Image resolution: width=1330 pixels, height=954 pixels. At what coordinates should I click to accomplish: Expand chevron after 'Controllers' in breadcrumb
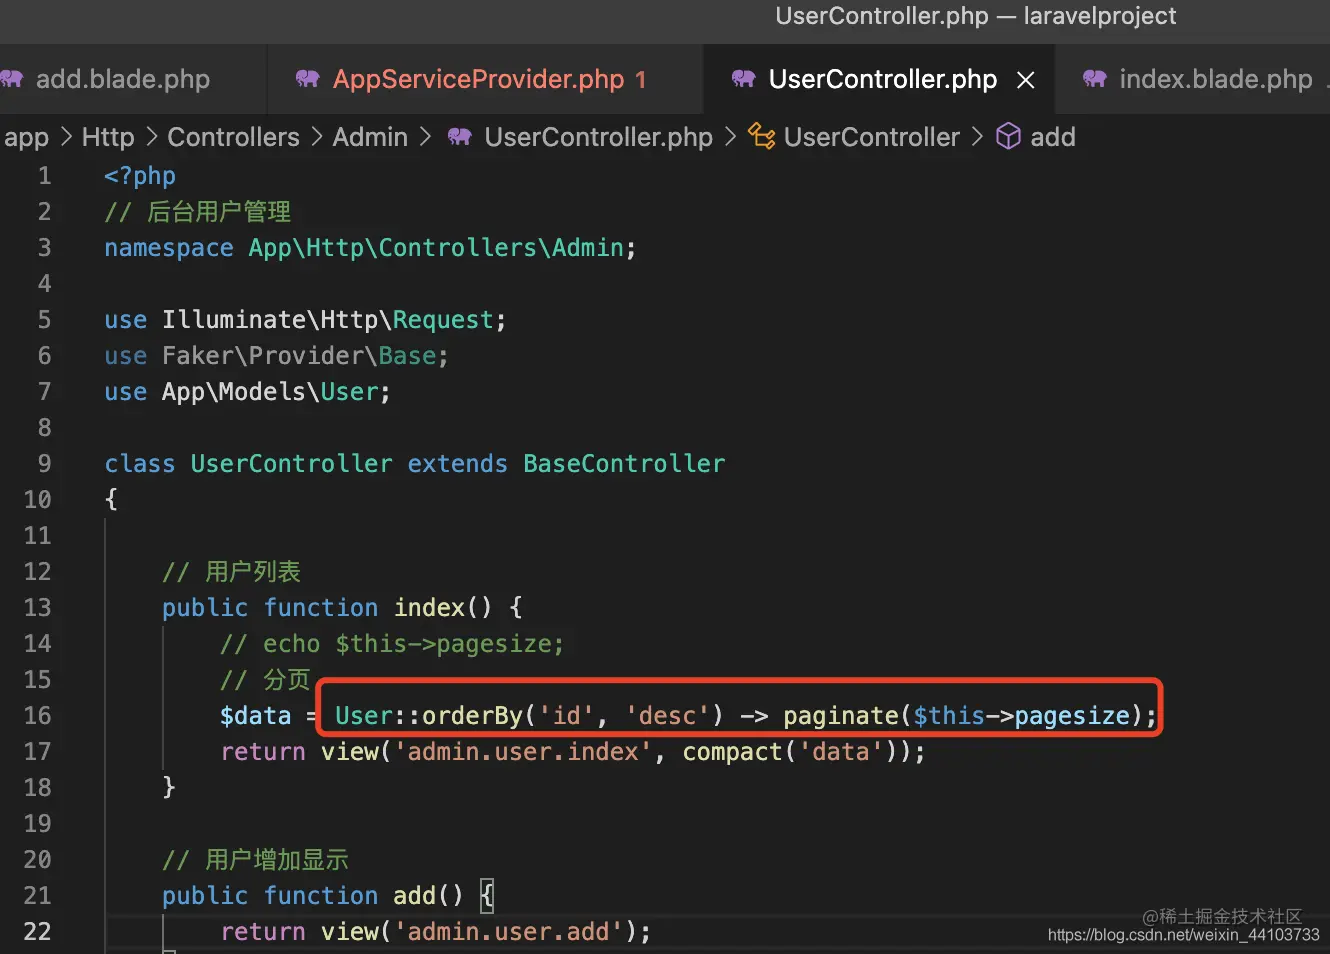316,136
